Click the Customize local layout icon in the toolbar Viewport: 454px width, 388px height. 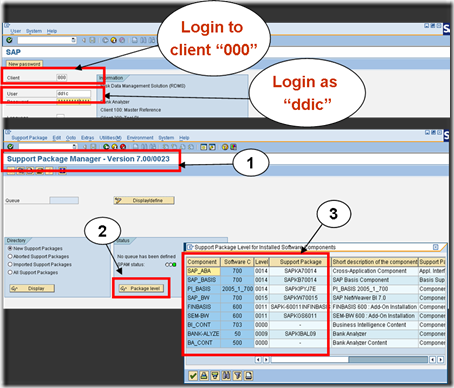tap(234, 147)
